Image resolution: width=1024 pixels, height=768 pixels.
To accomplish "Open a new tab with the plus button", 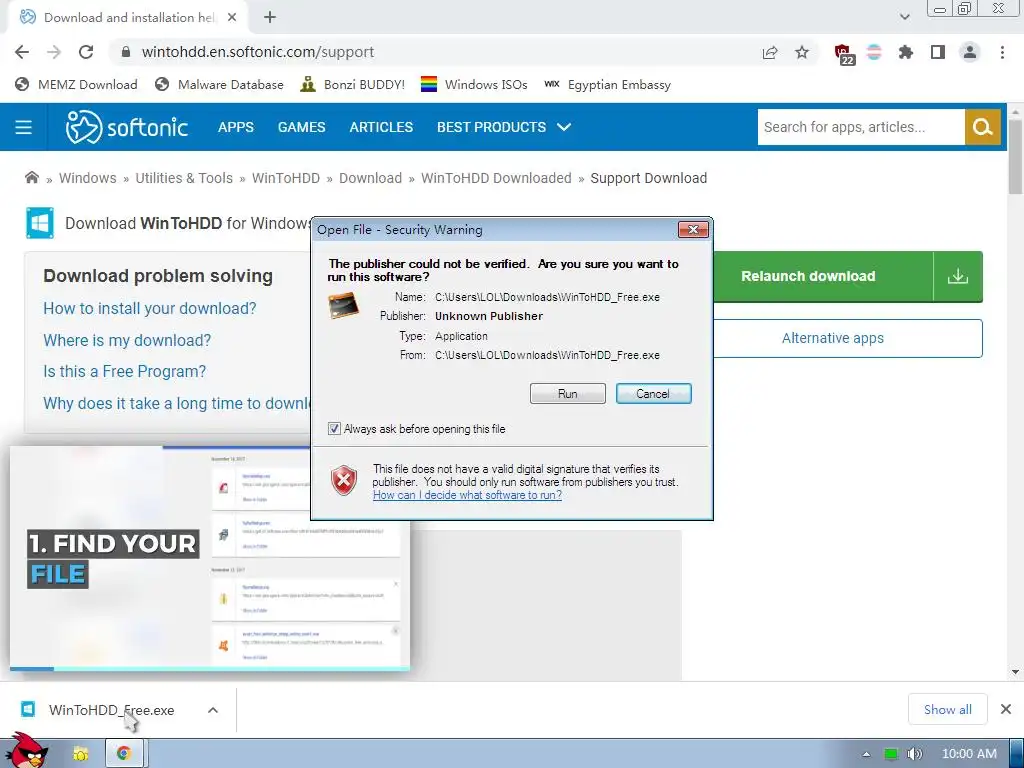I will (x=270, y=17).
